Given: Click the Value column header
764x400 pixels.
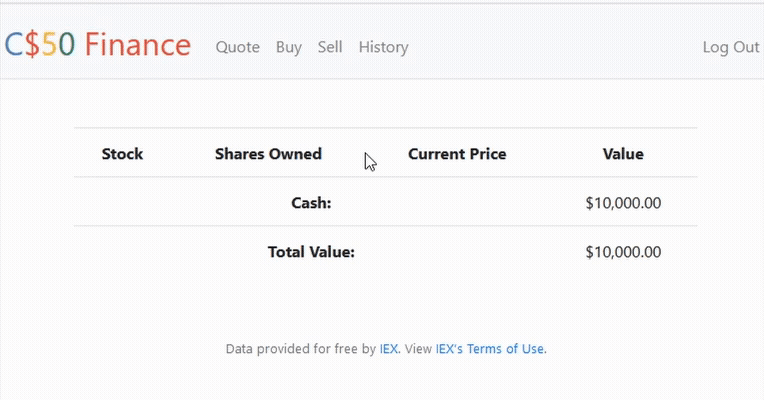Looking at the screenshot, I should click(x=623, y=154).
